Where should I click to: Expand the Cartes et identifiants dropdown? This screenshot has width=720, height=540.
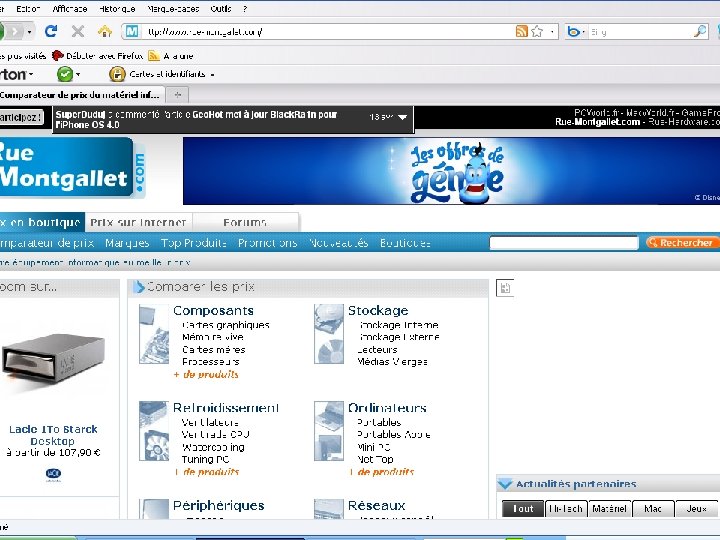(x=213, y=74)
